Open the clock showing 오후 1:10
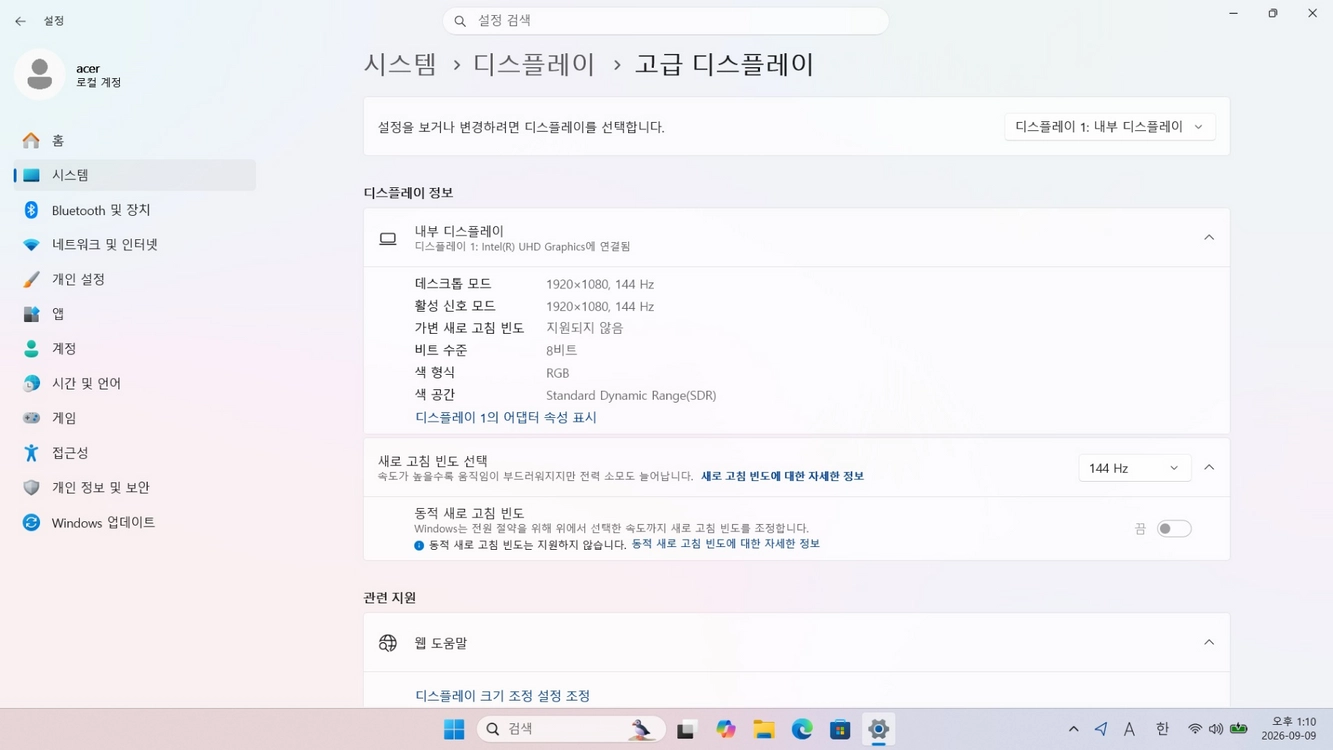 (x=1289, y=729)
